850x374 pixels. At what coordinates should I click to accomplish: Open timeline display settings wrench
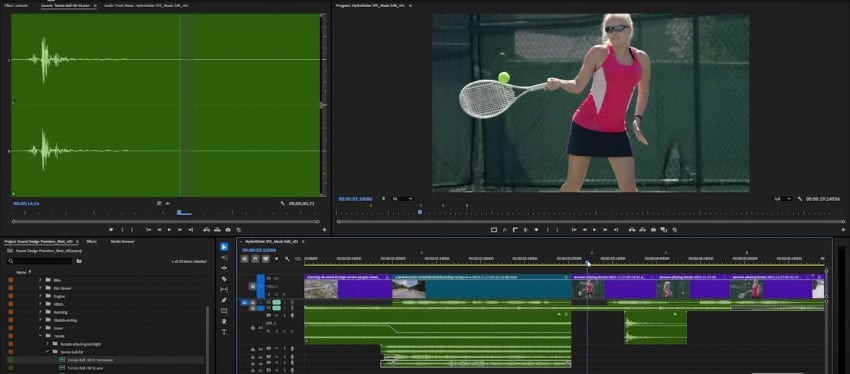click(x=287, y=259)
